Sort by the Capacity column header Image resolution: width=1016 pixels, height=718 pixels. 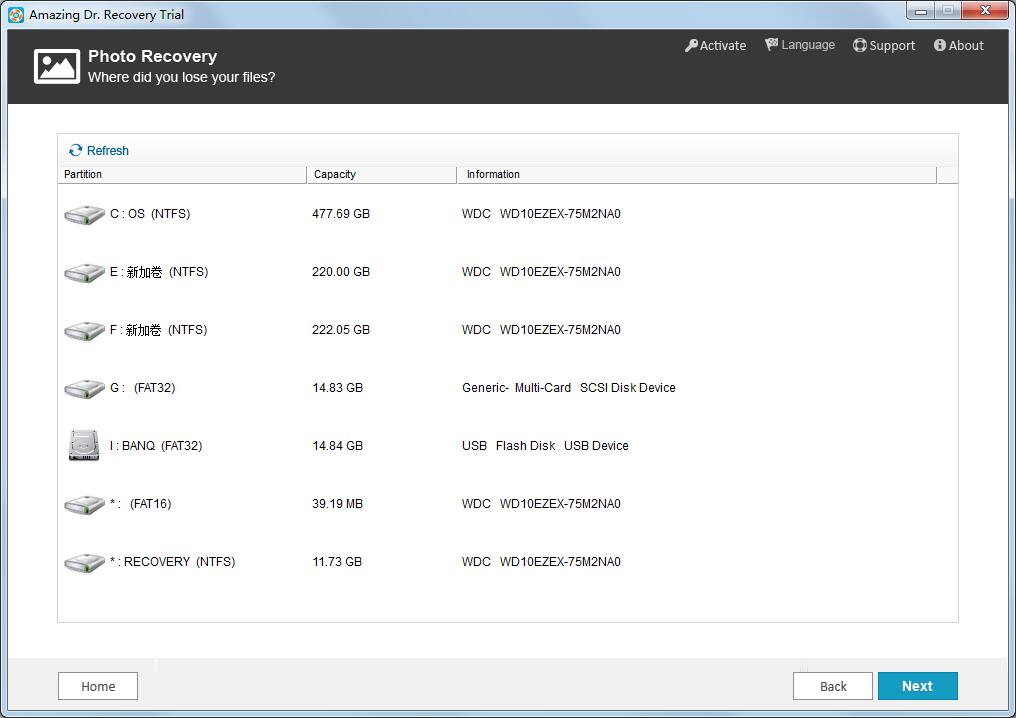(382, 174)
